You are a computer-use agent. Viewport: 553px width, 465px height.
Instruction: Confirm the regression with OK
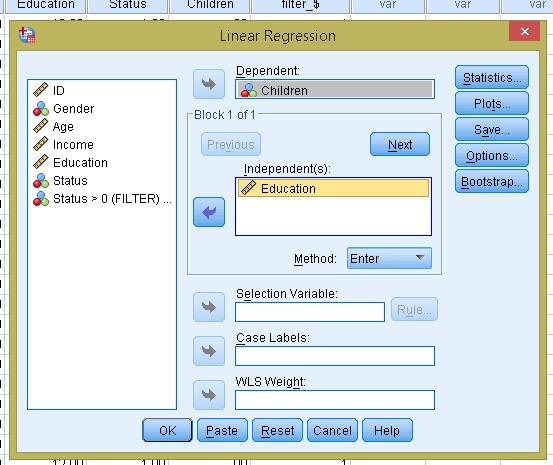(167, 430)
